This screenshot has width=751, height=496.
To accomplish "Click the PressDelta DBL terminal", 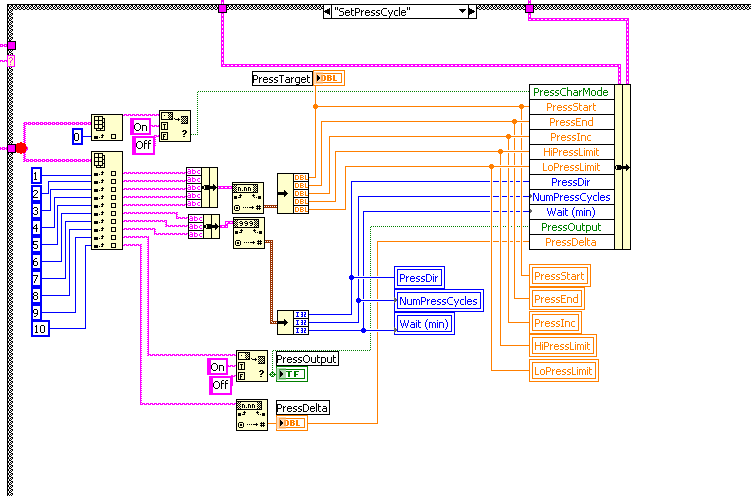I will 291,424.
